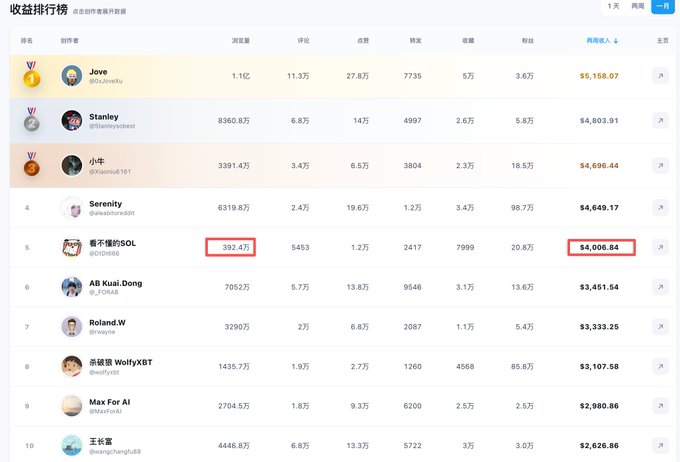Viewport: 680px width, 462px height.
Task: Click AB Kuai.Dong view count 7052万
Action: point(237,287)
